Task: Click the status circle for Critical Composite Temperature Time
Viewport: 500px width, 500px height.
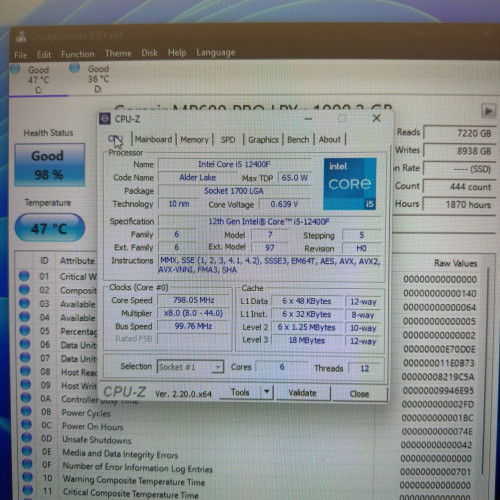Action: pos(28,490)
